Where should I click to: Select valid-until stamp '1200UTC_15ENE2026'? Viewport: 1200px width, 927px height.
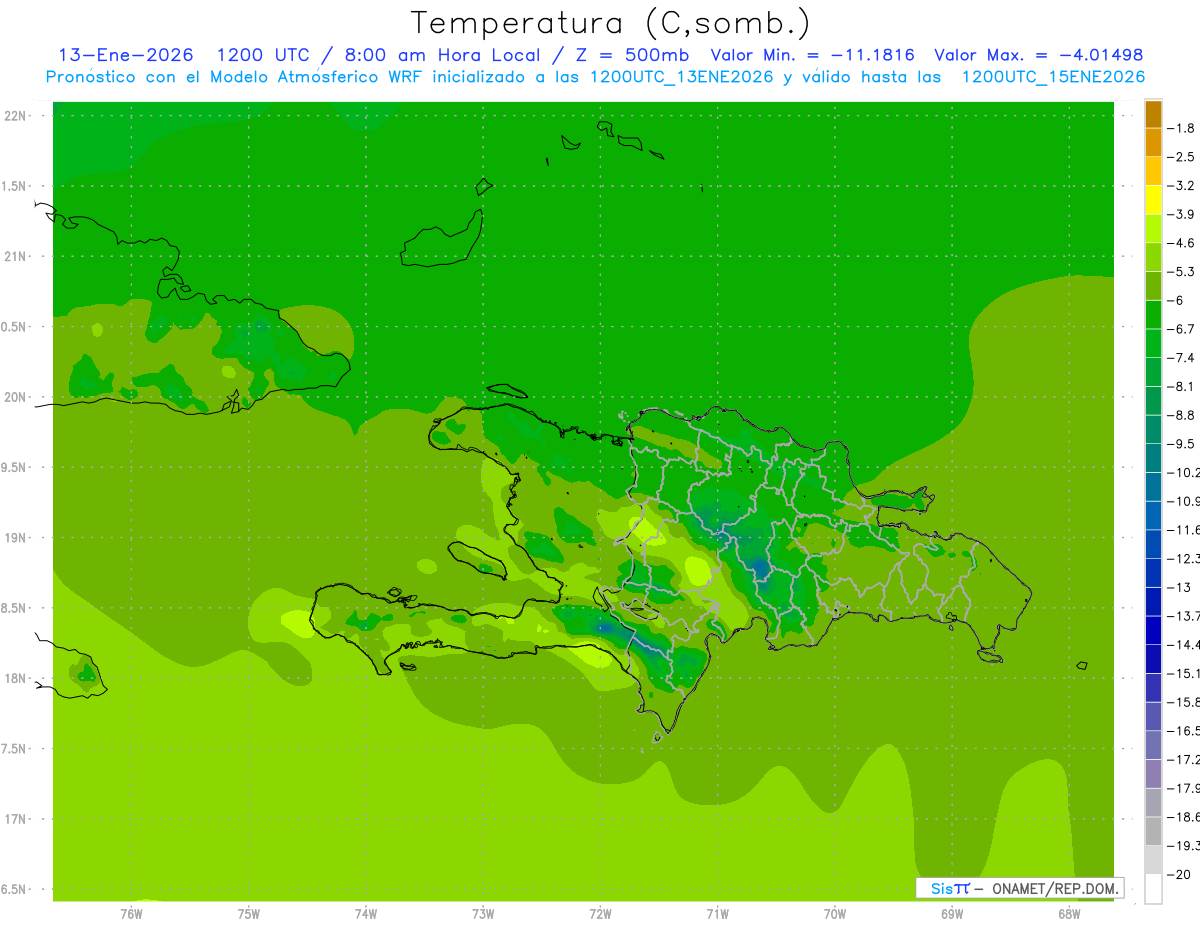point(1053,77)
